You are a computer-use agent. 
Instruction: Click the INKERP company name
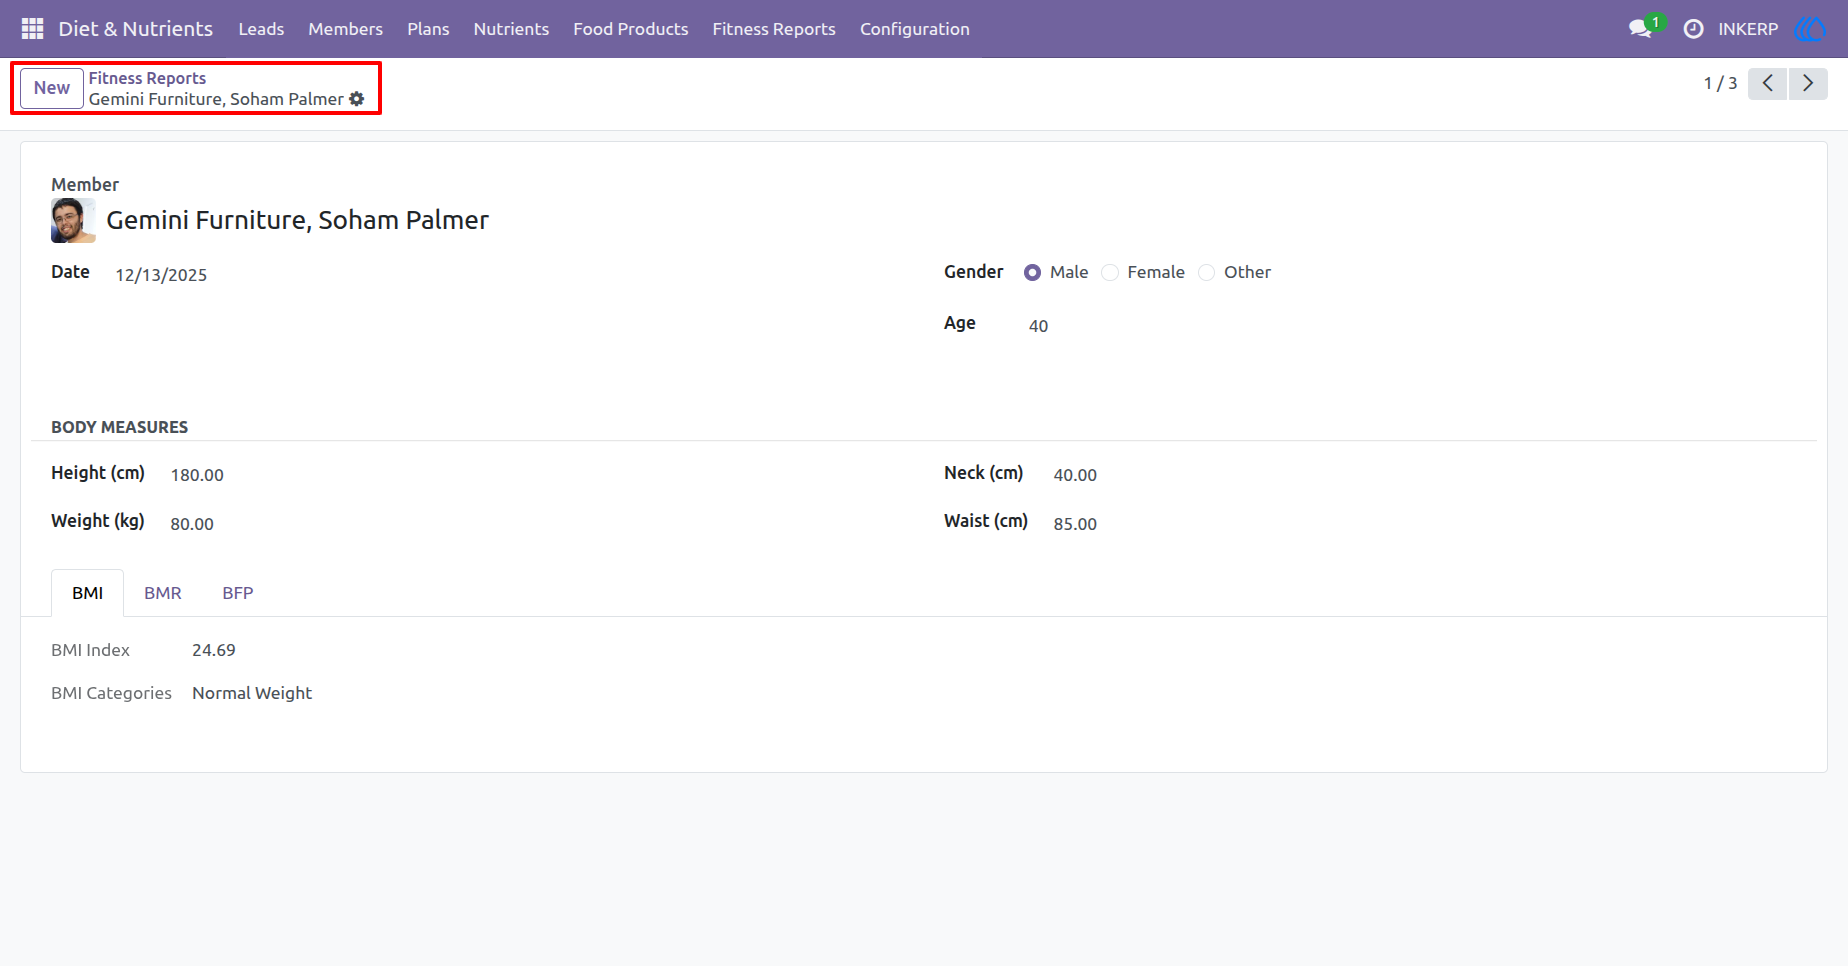pyautogui.click(x=1748, y=29)
